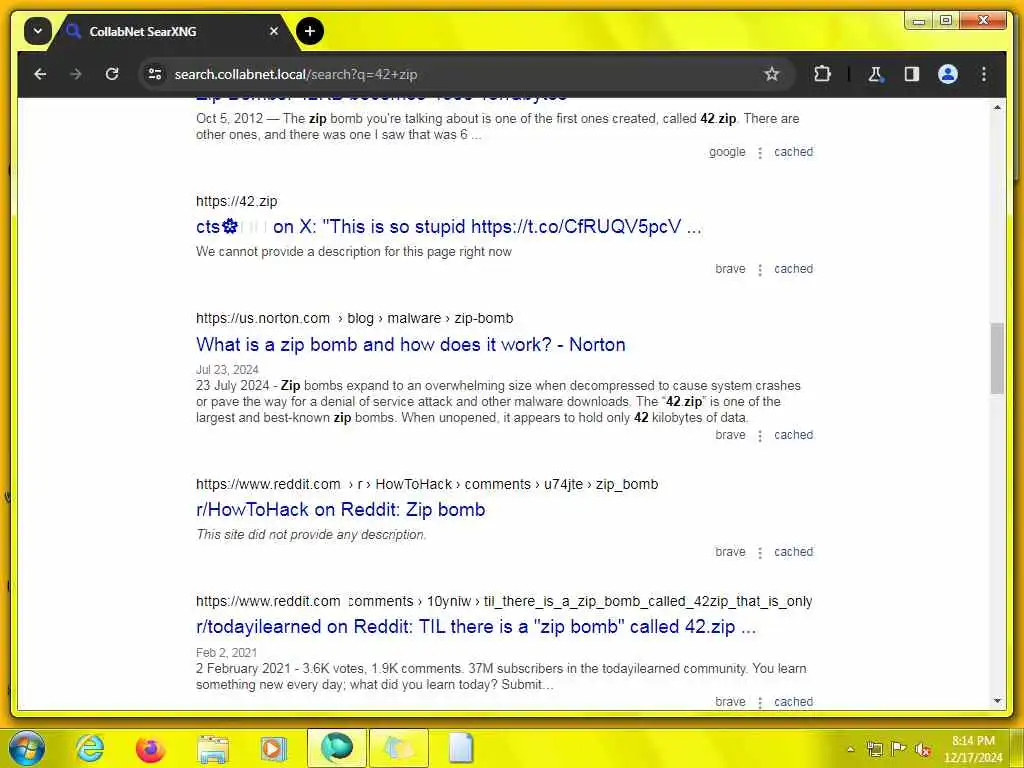The image size is (1024, 768).
Task: Open the muted volume tray icon
Action: 922,749
